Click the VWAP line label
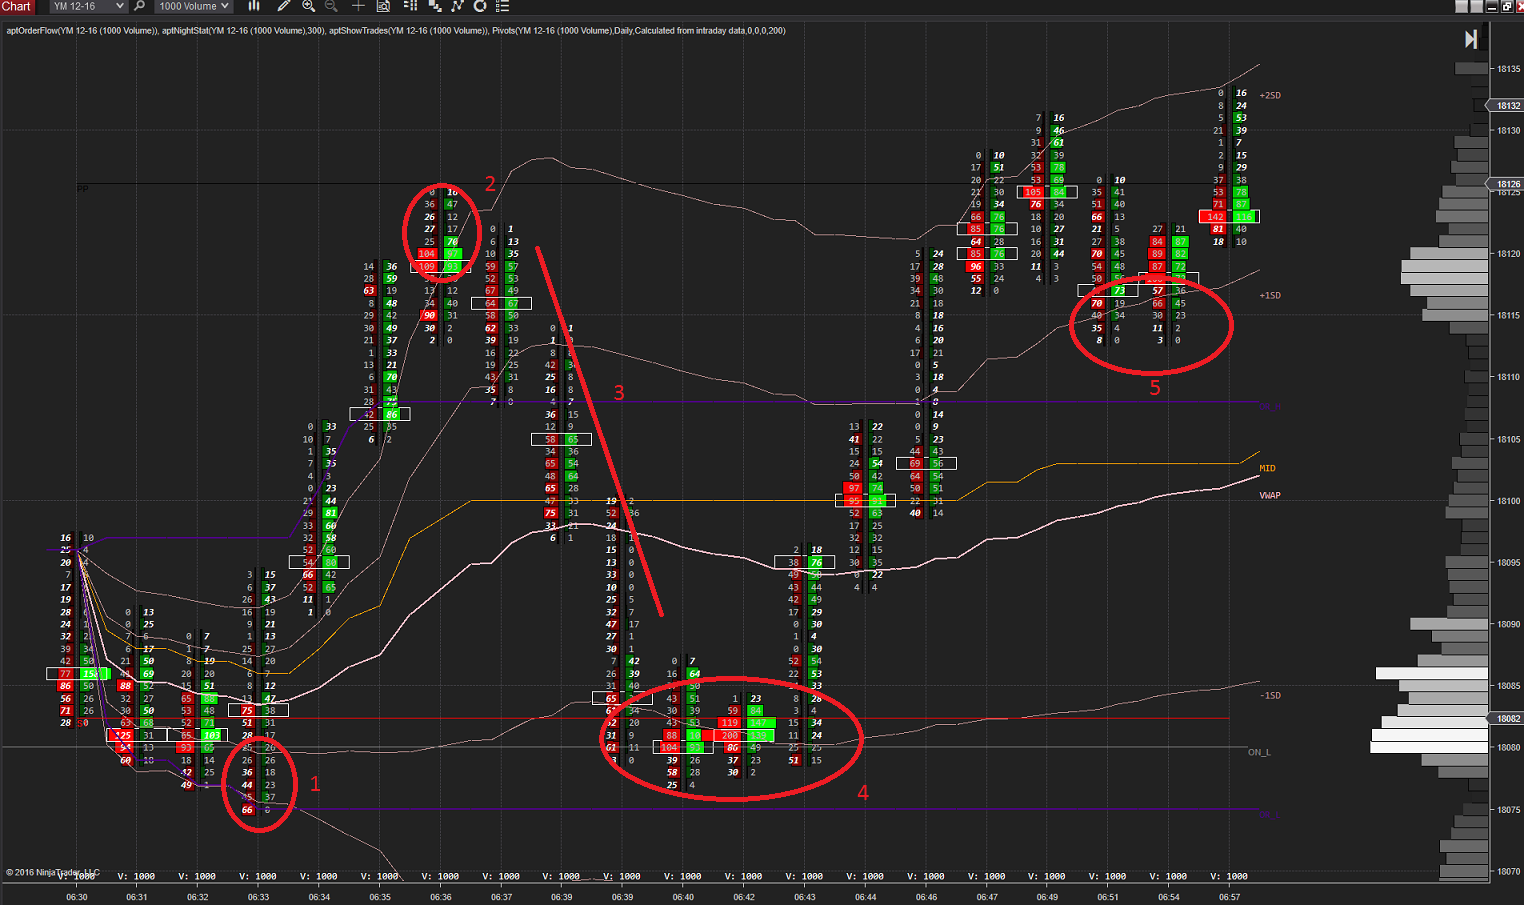The height and width of the screenshot is (905, 1524). coord(1270,495)
